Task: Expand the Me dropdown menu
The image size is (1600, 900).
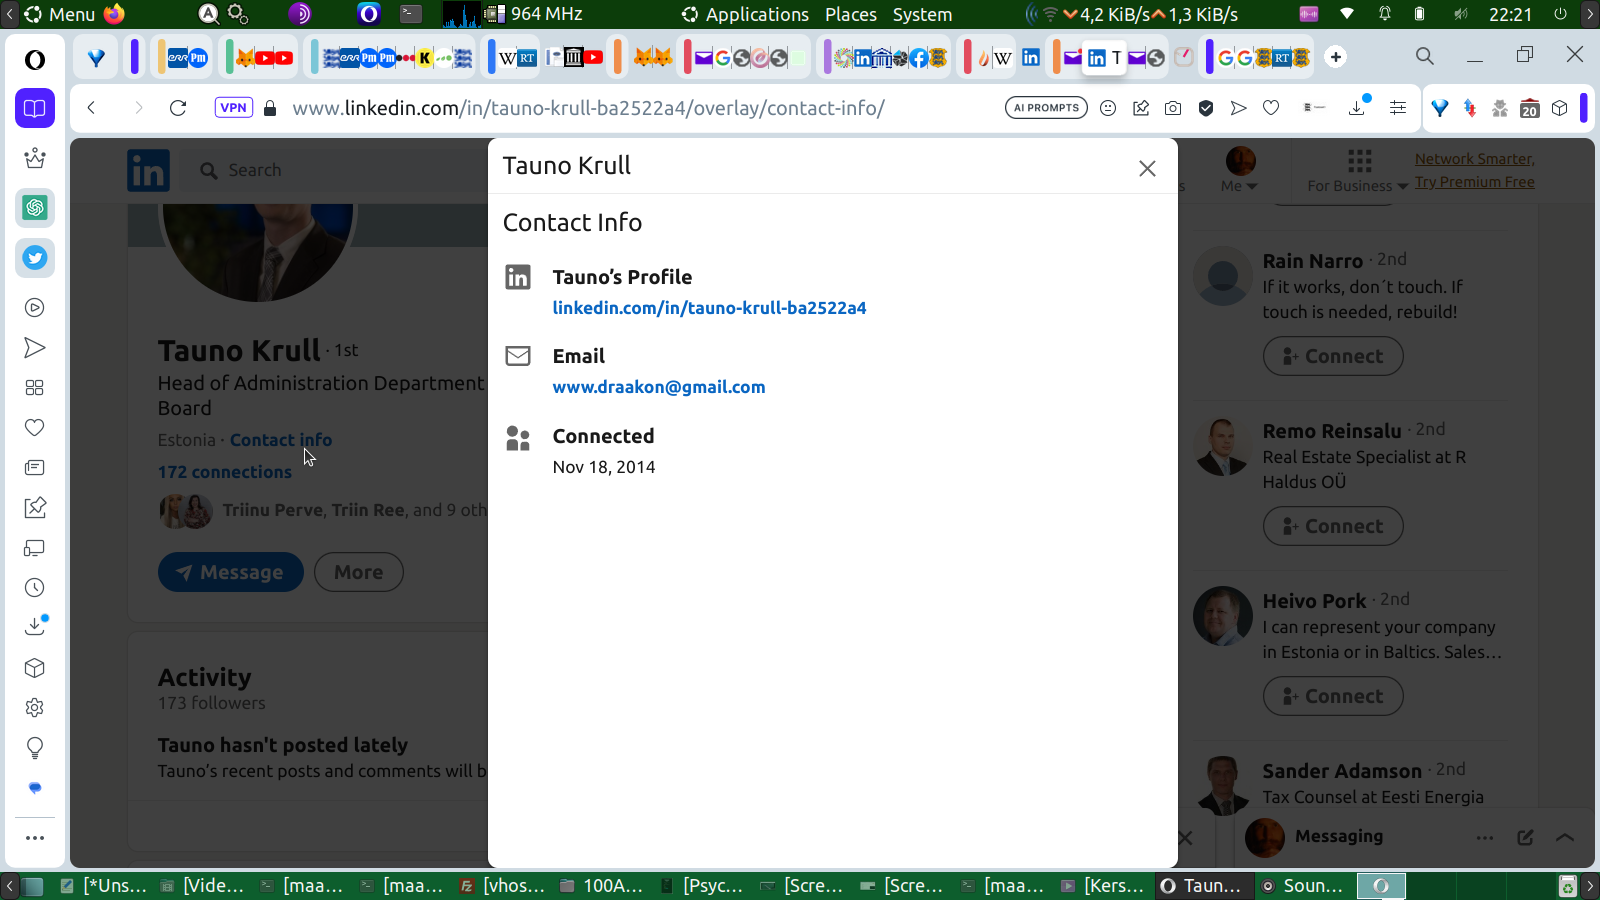Action: tap(1240, 170)
